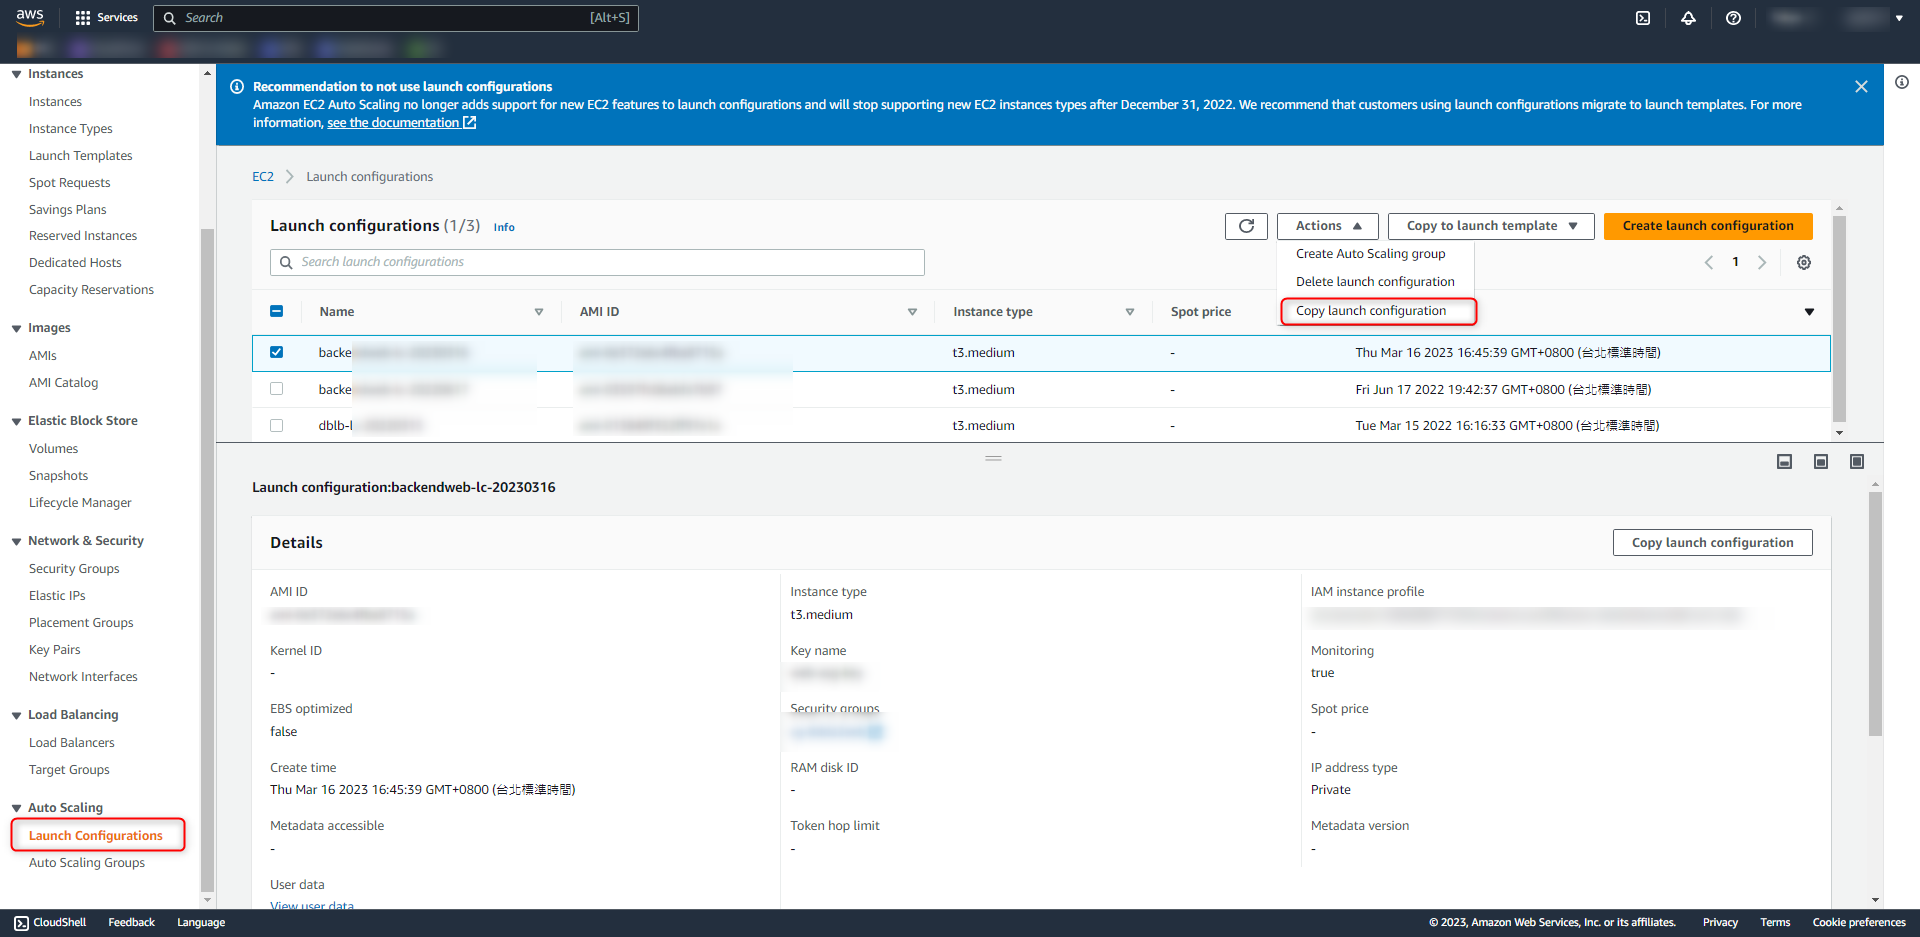Open table preferences gear icon

click(x=1804, y=262)
